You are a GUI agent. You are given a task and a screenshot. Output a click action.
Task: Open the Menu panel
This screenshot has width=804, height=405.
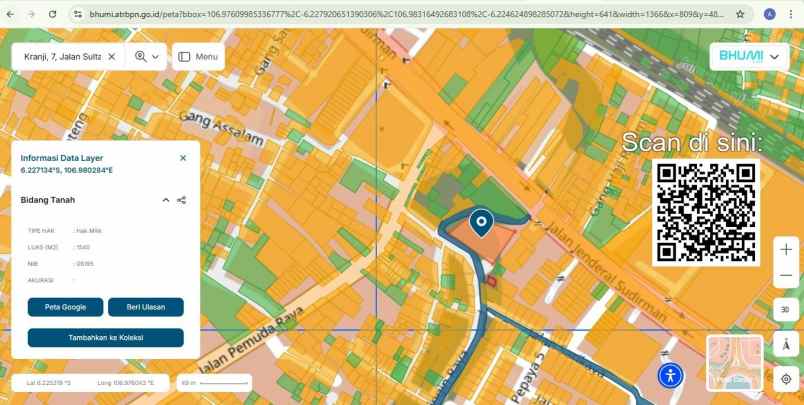point(198,57)
